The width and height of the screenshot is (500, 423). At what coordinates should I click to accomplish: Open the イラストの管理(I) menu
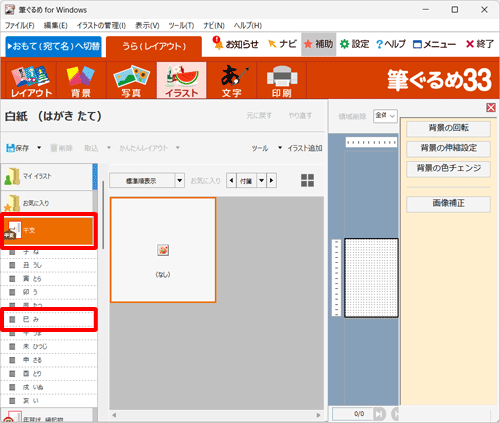(x=101, y=26)
